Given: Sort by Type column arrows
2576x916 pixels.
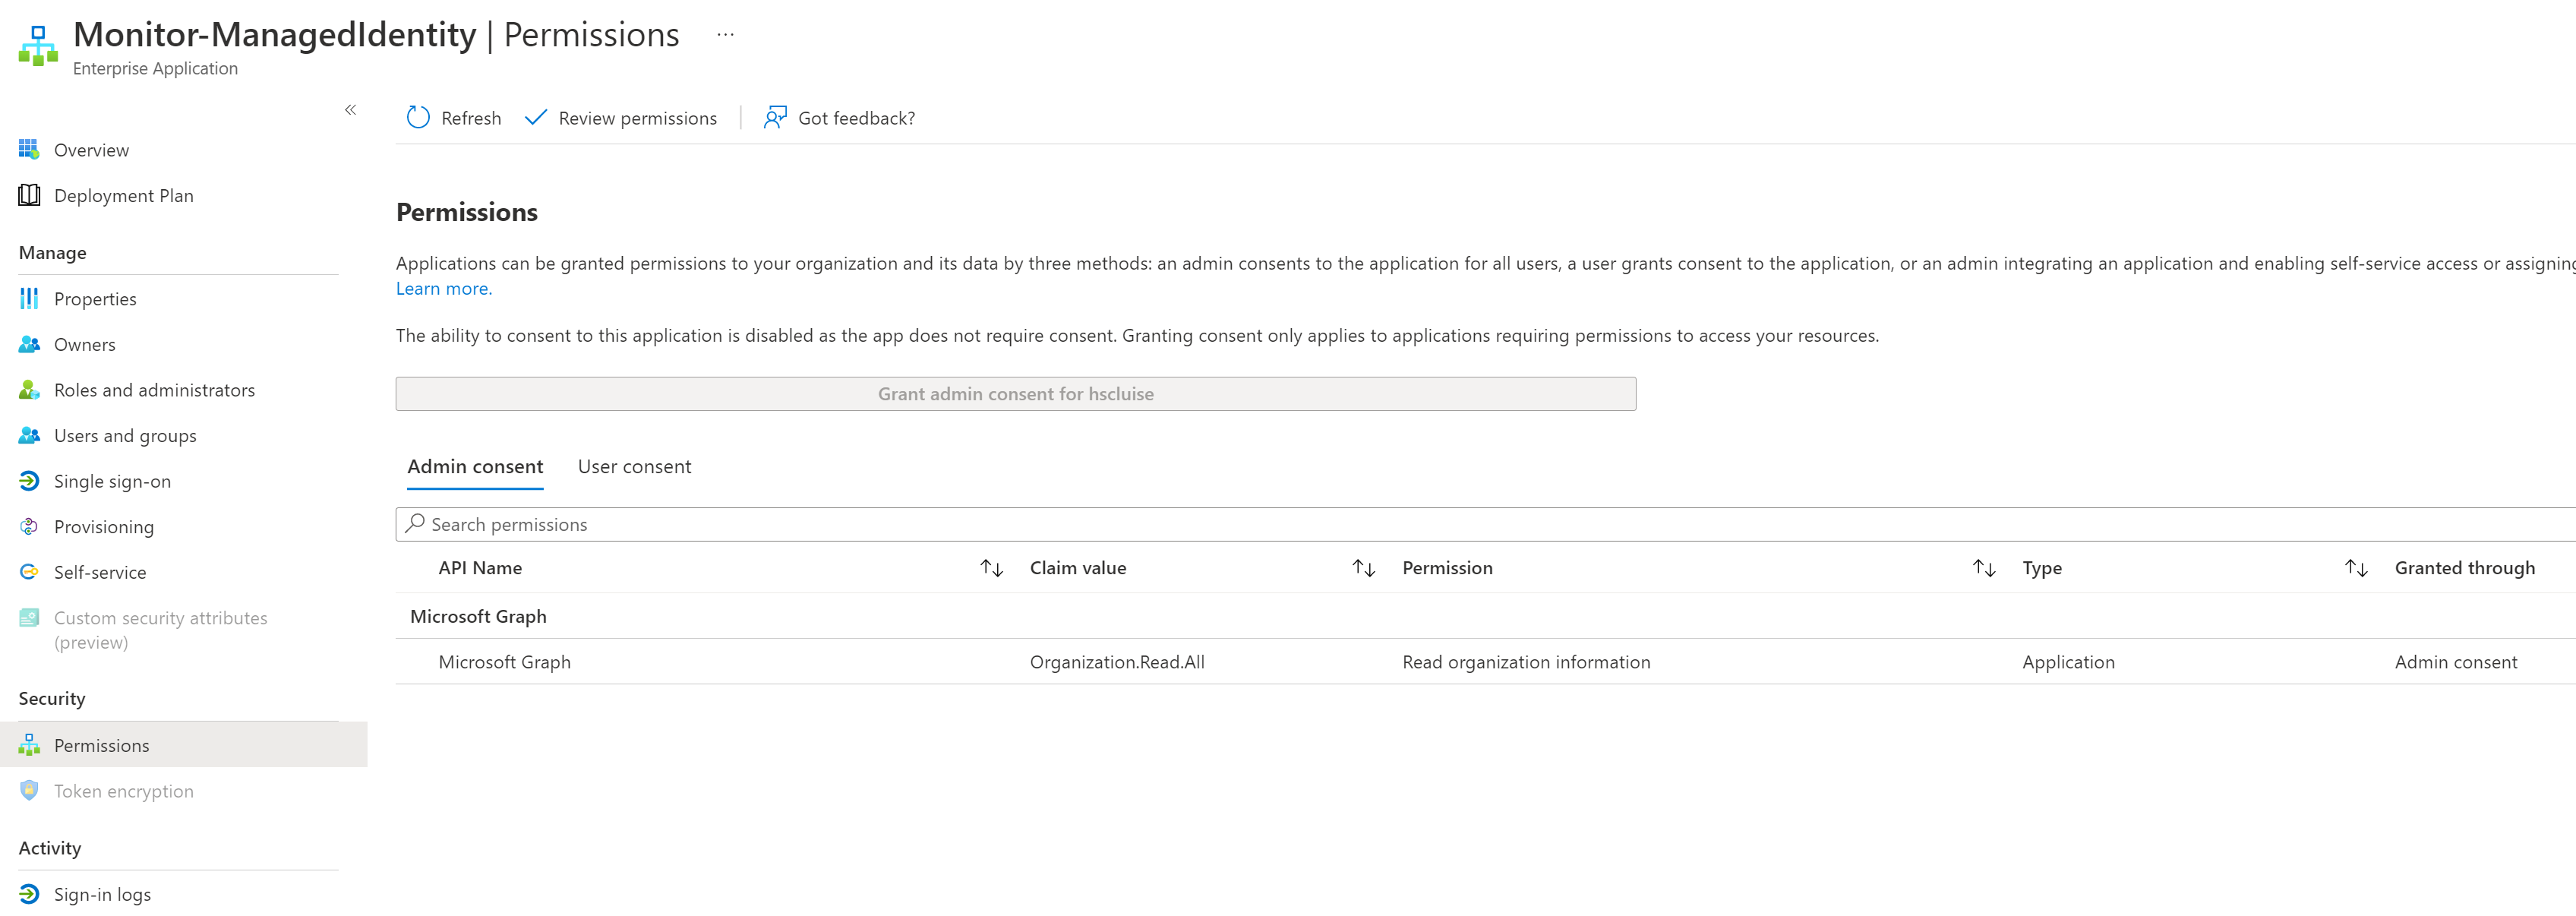Looking at the screenshot, I should click(2356, 568).
